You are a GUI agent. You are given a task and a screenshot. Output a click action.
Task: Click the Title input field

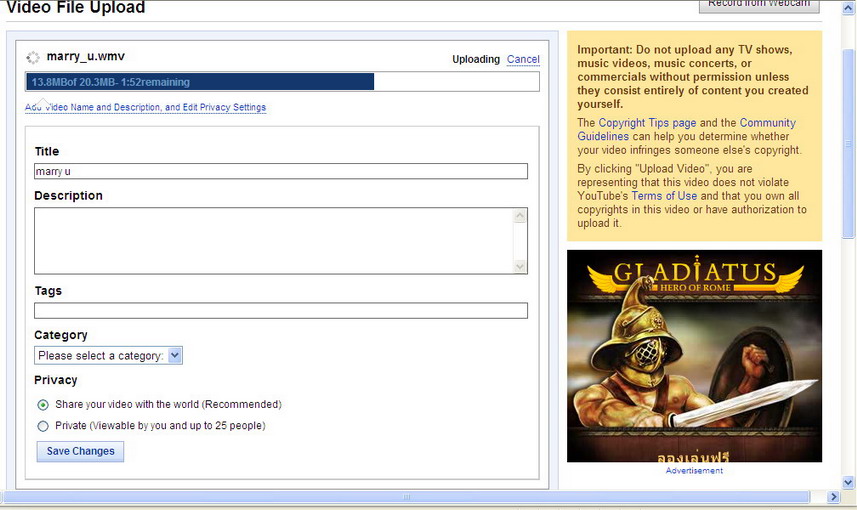tap(281, 171)
